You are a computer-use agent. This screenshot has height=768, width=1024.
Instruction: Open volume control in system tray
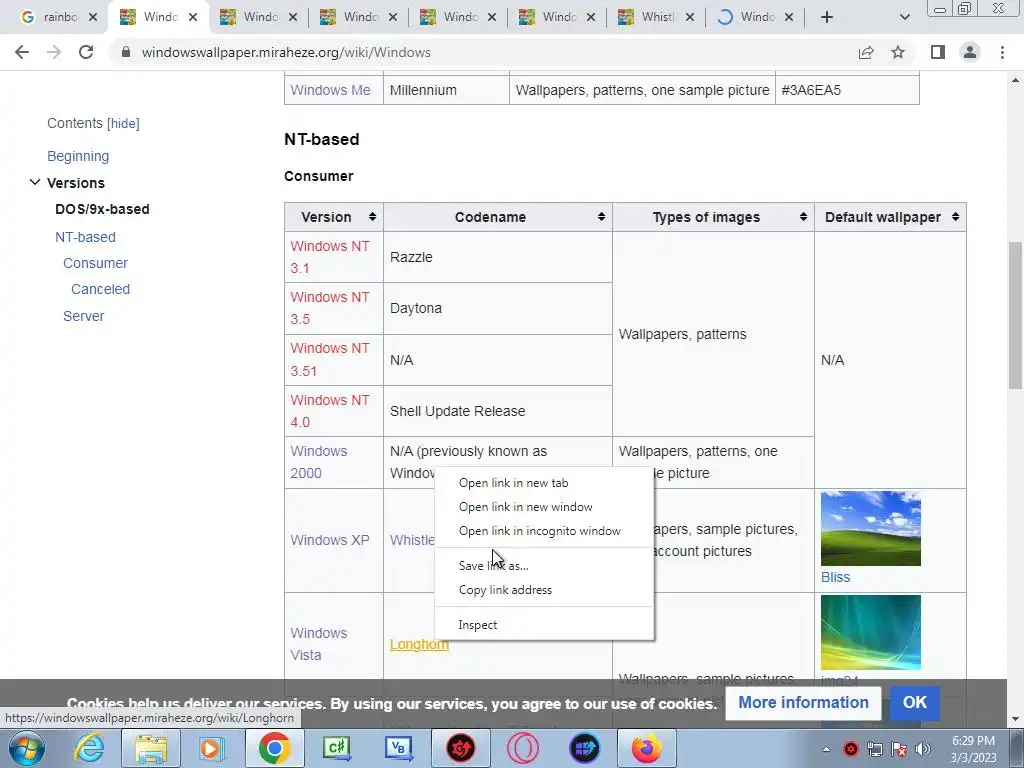pyautogui.click(x=923, y=749)
